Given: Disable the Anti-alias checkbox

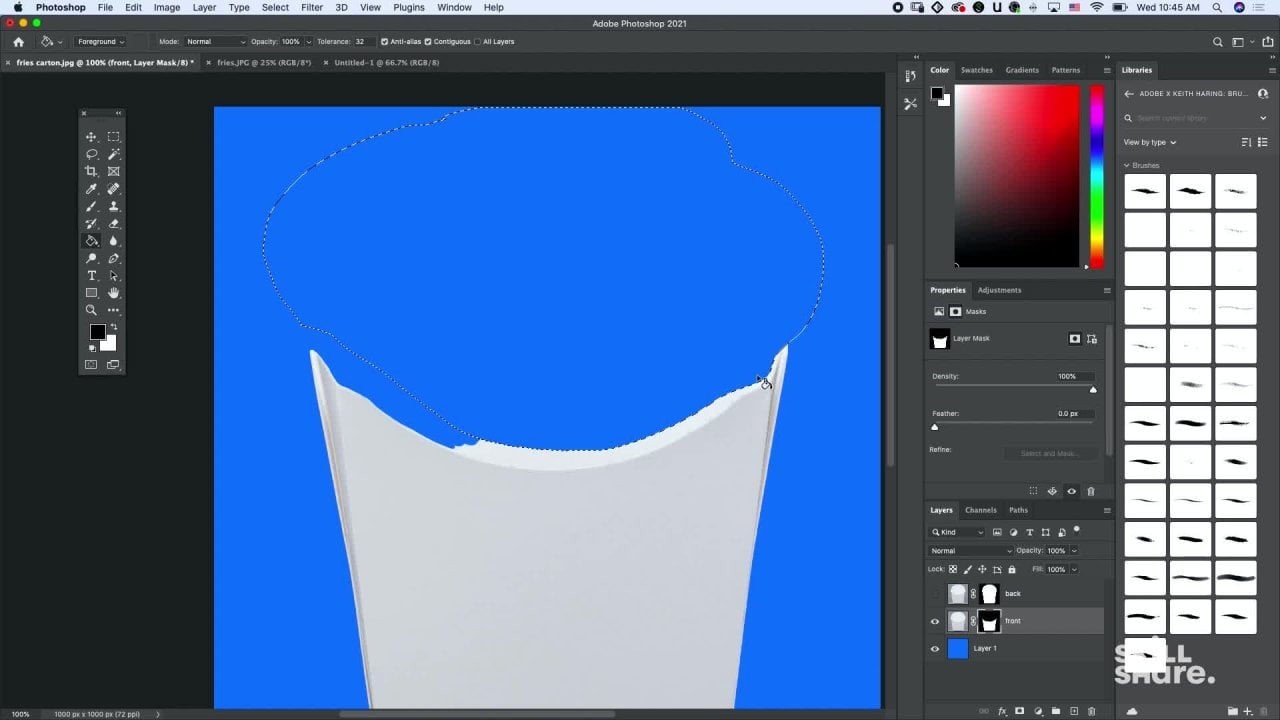Looking at the screenshot, I should coord(385,42).
